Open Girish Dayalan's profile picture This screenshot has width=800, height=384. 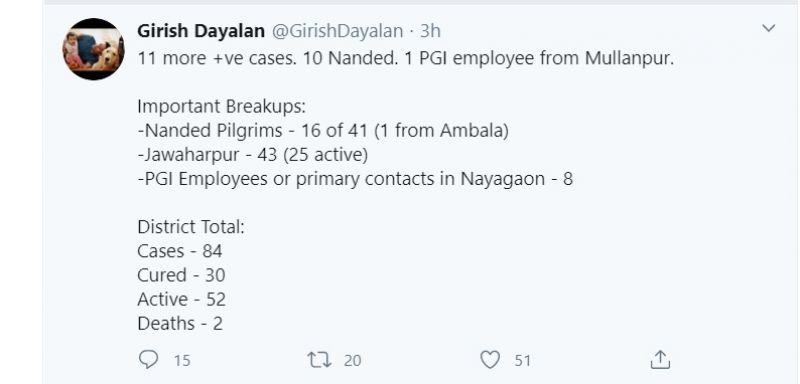93,49
